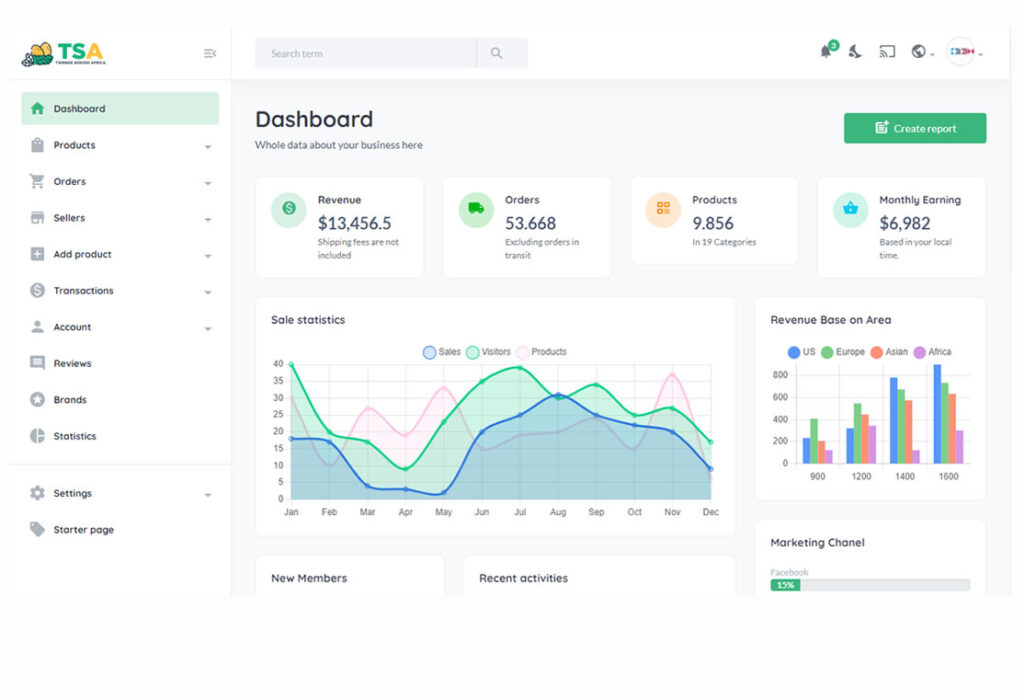Toggle the Visitors series in chart legend

[473, 352]
